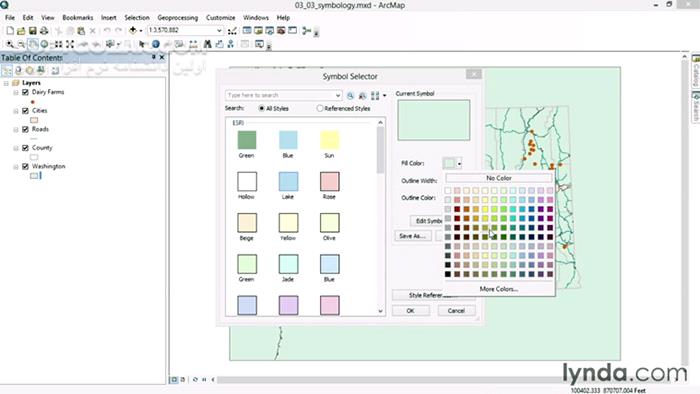Click the Open folder icon in toolbar

[x=21, y=31]
